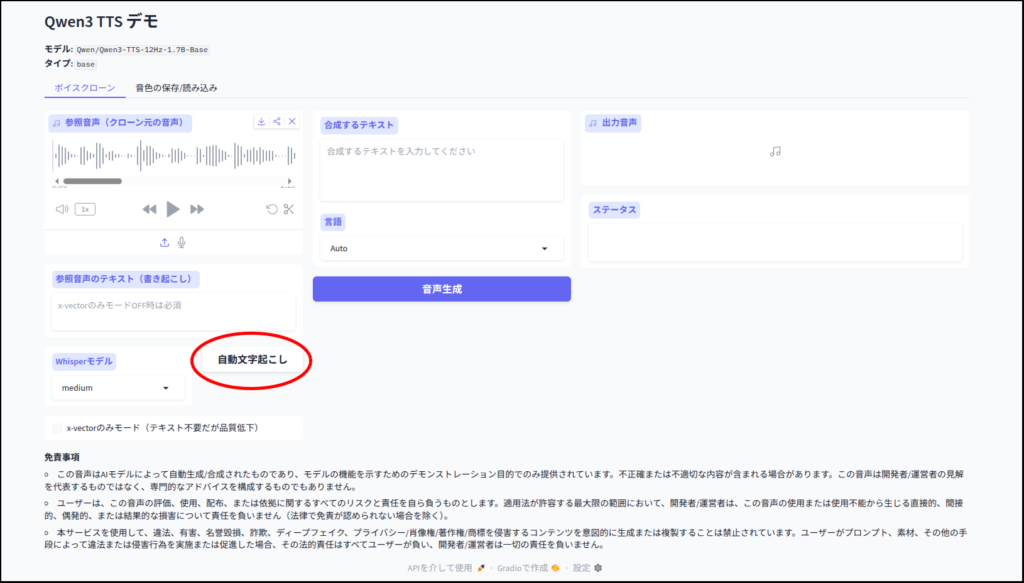Trim audio with the scissors icon

(289, 209)
